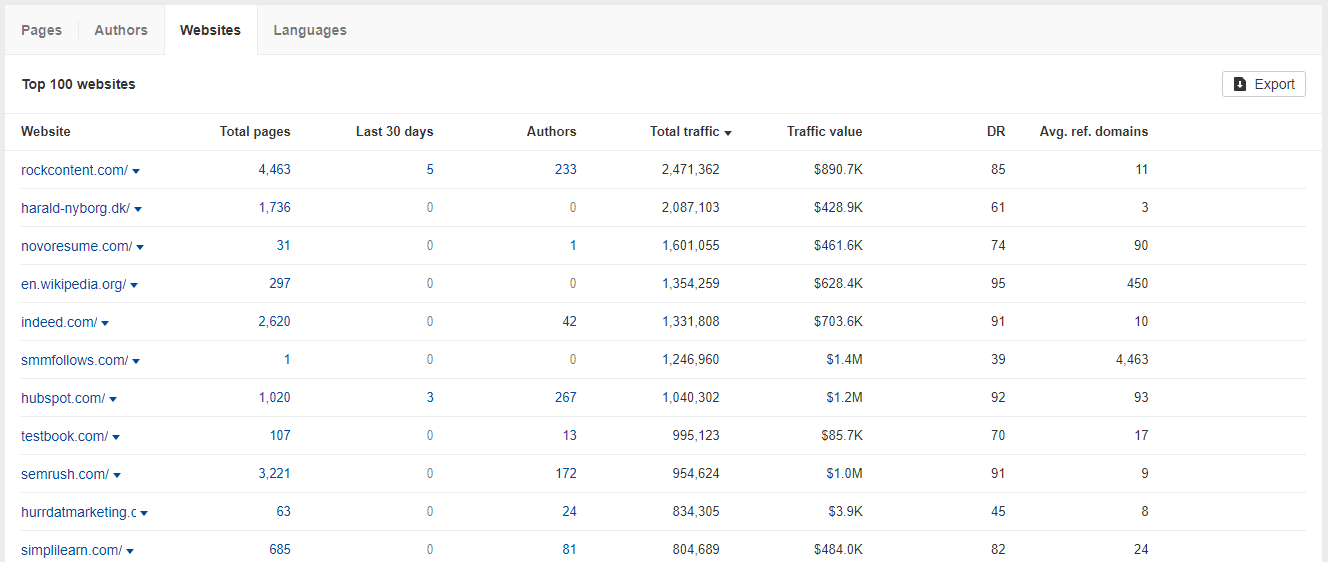Sort by Total pages column header

(255, 132)
